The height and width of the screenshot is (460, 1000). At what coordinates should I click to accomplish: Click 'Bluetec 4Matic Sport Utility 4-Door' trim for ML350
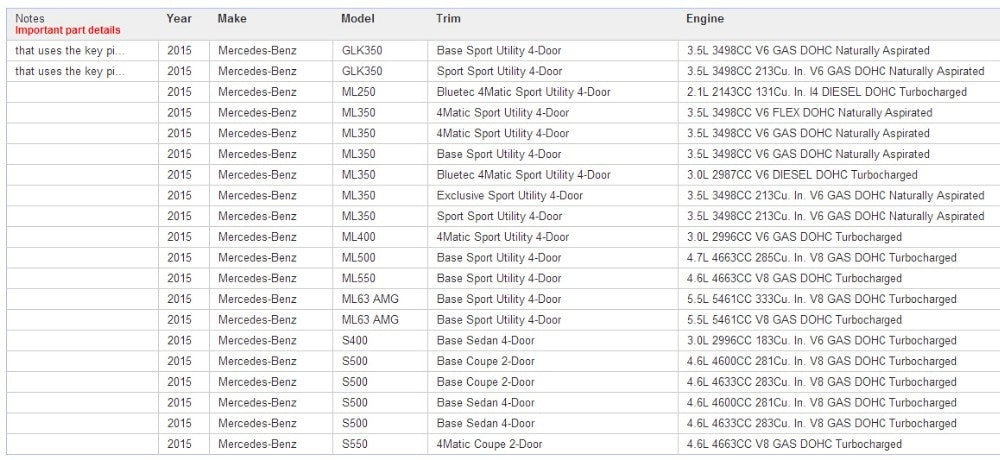[x=524, y=175]
